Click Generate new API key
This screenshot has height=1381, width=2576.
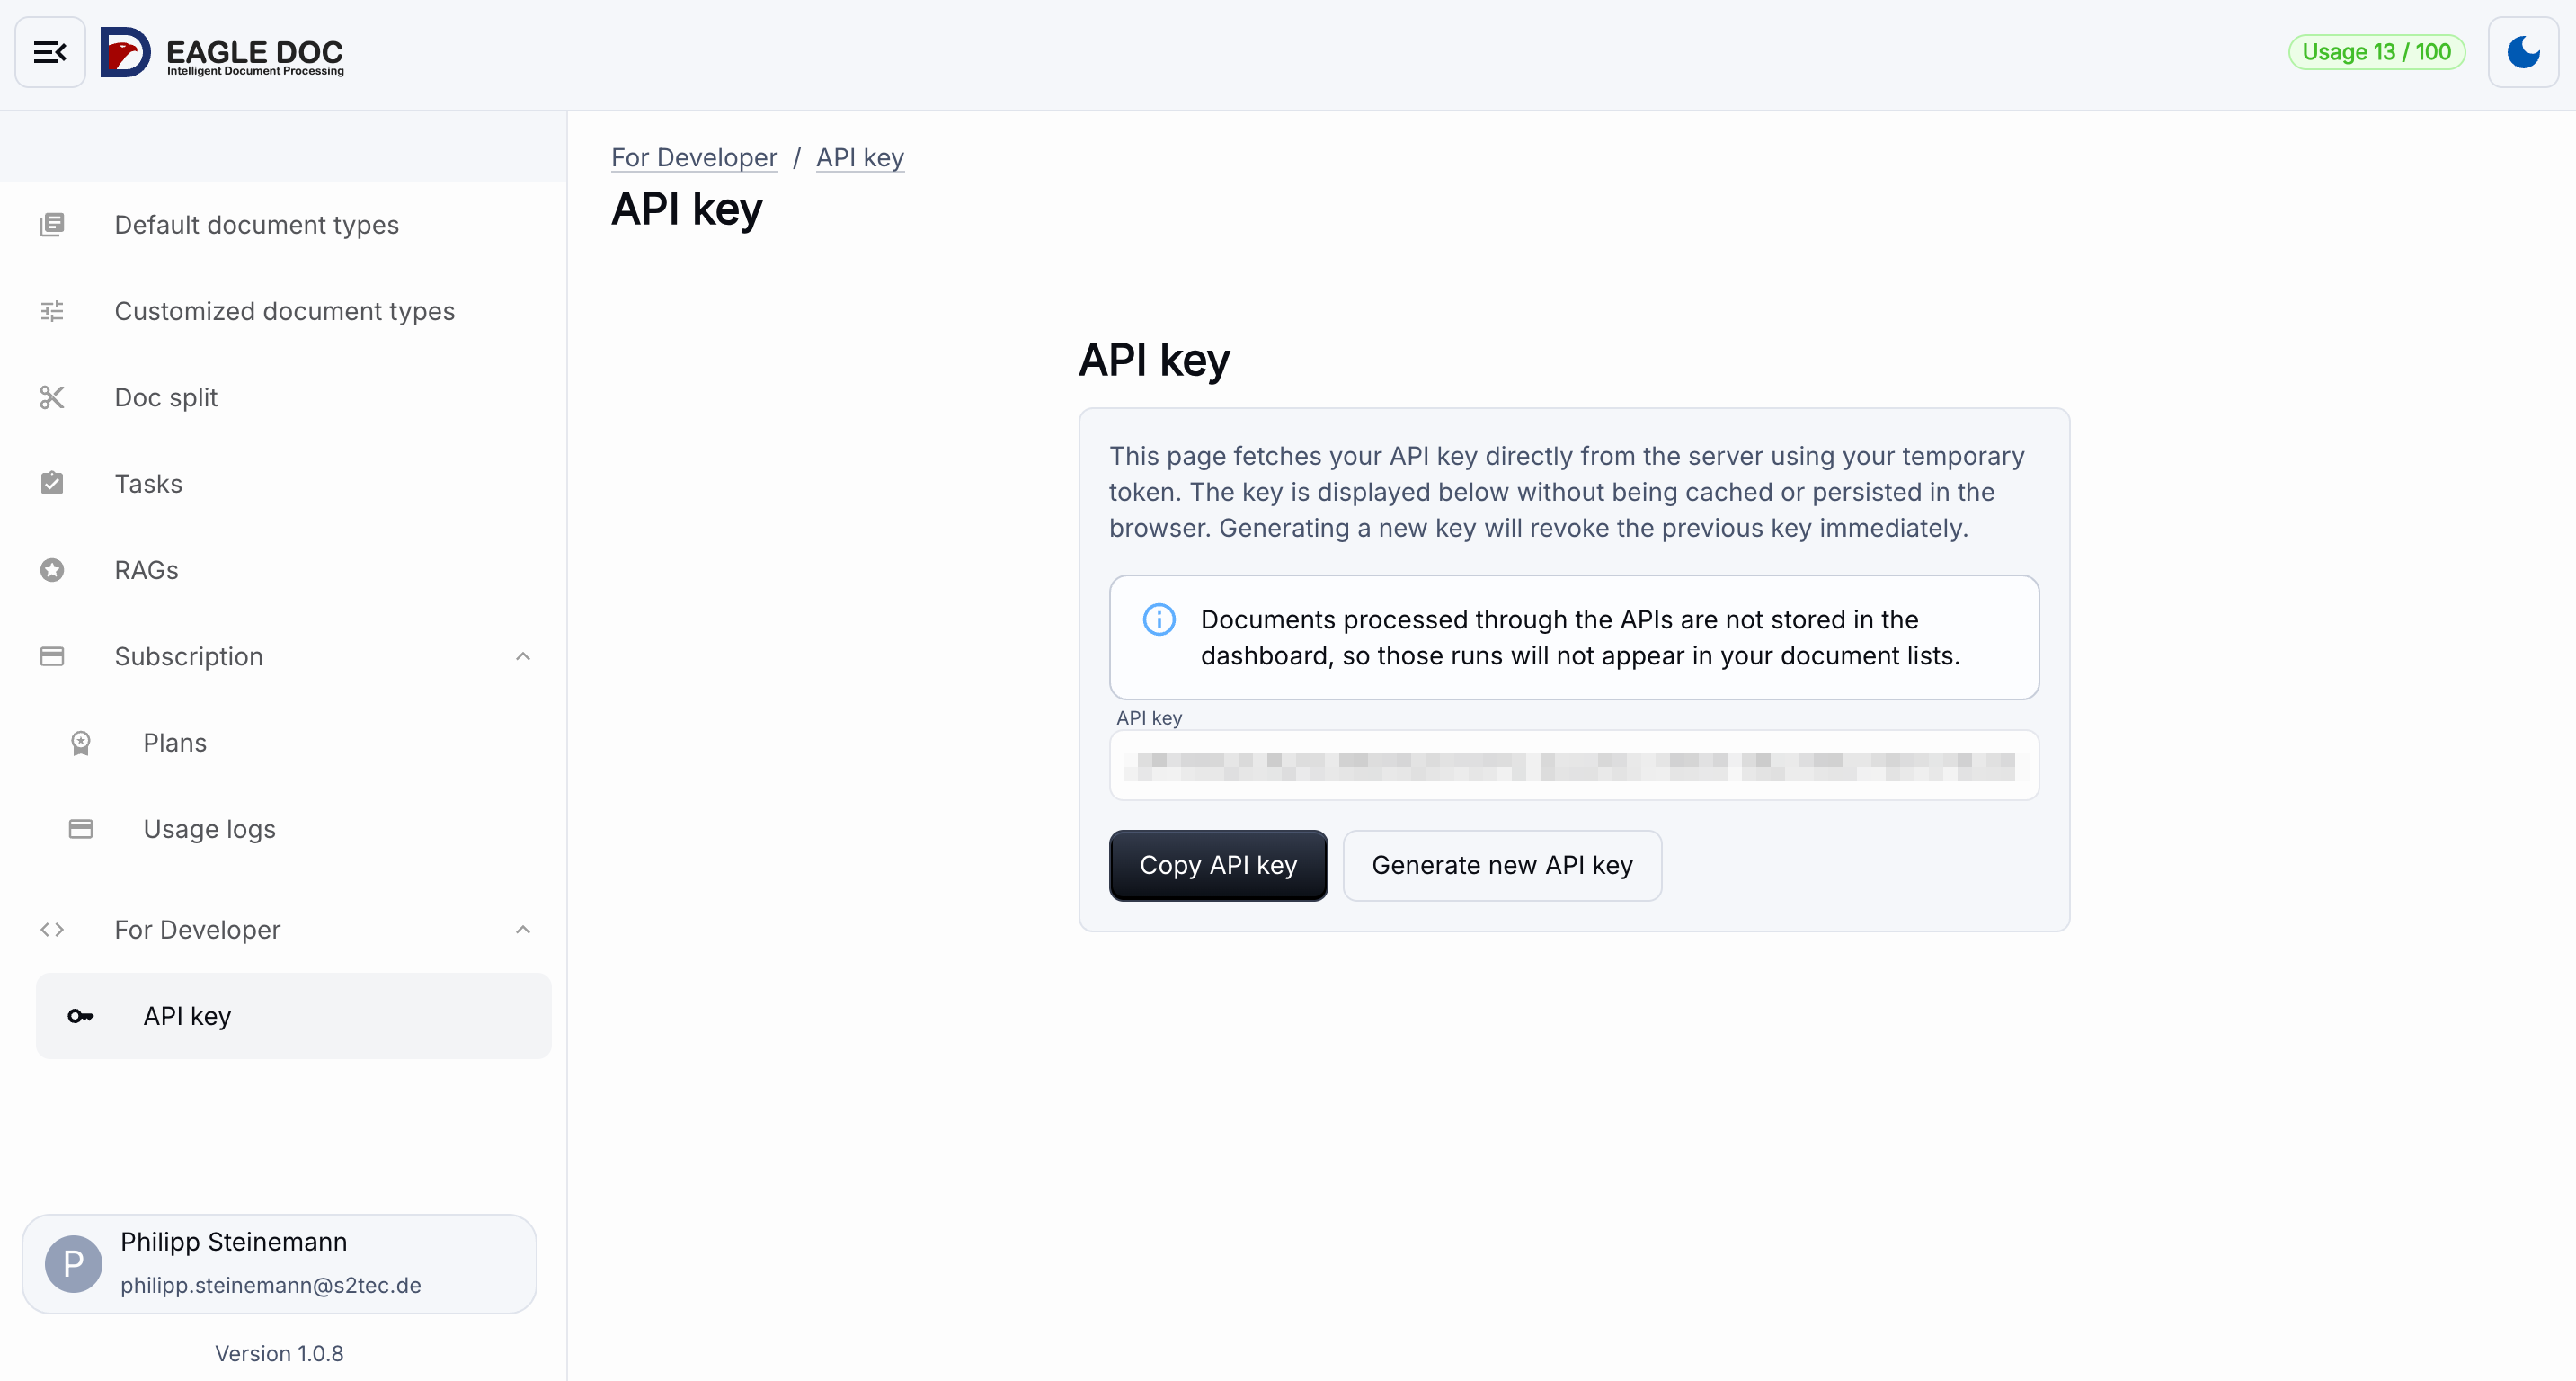pos(1501,865)
